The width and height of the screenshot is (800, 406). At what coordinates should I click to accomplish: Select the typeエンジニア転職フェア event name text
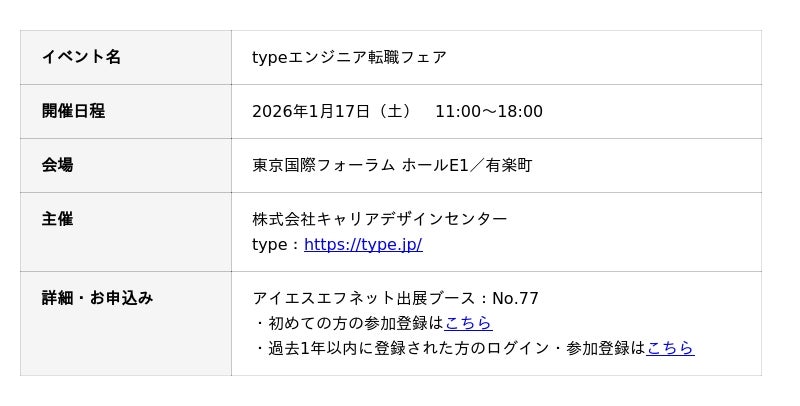click(x=349, y=57)
